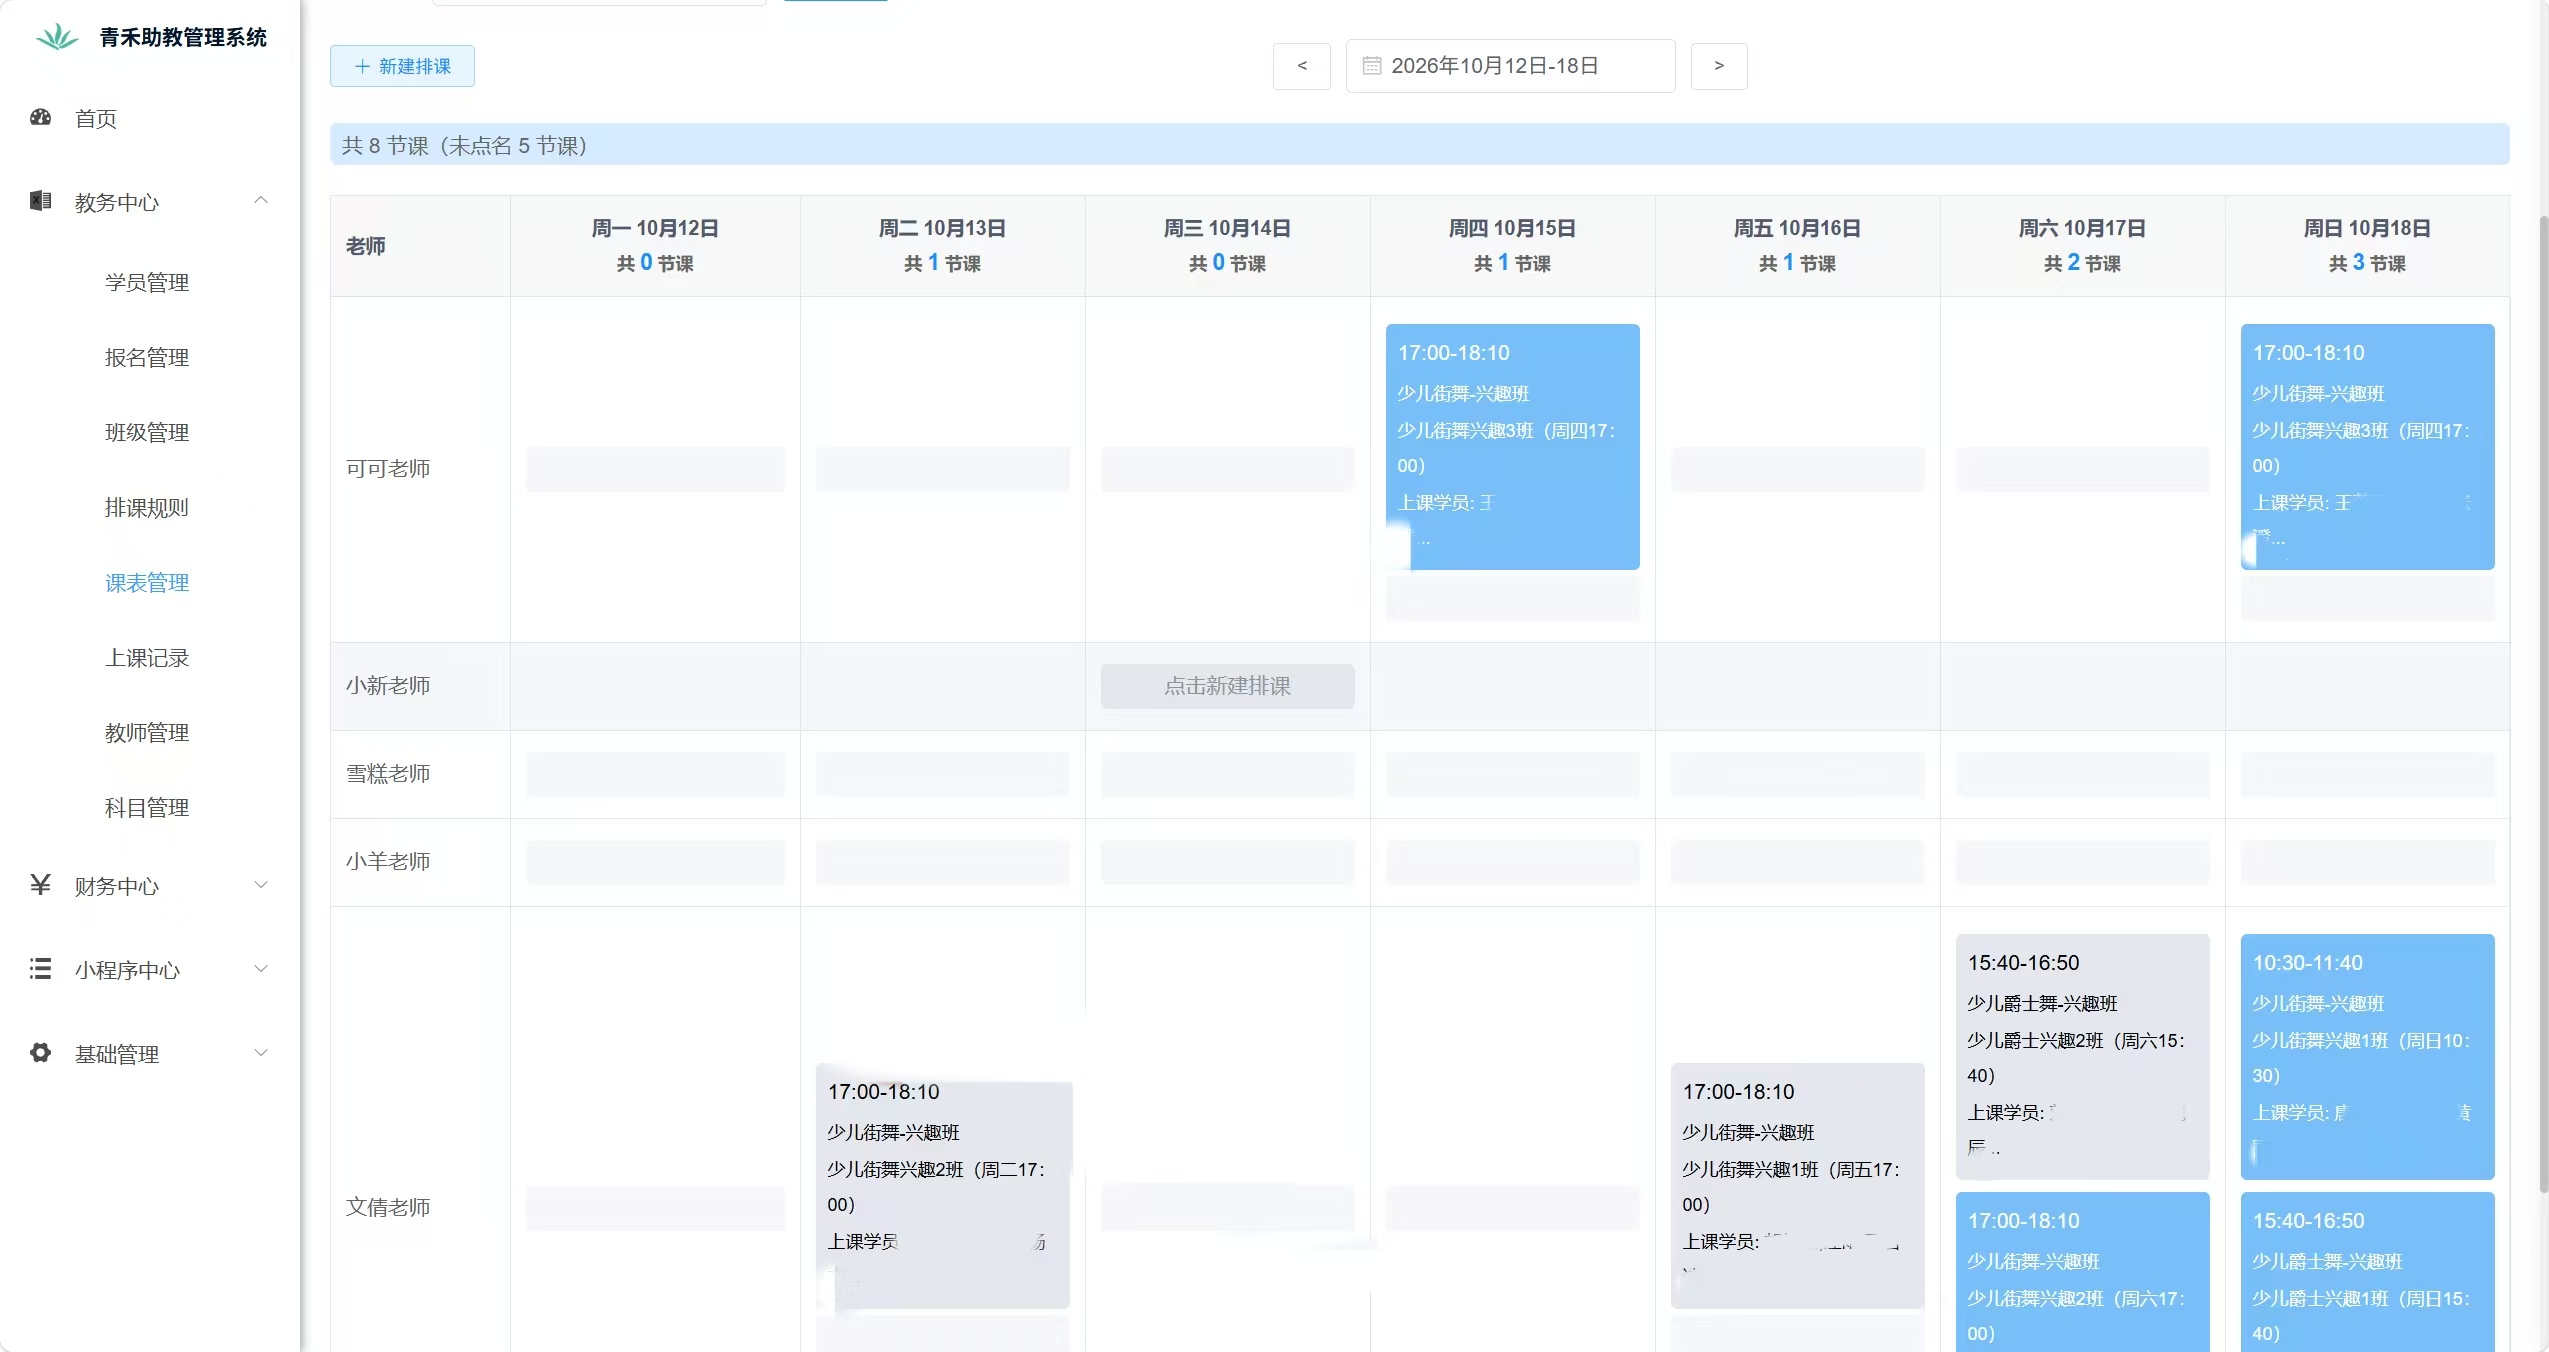Viewport: 2549px width, 1352px height.
Task: Click the 周一 10月12日 column header
Action: (655, 246)
